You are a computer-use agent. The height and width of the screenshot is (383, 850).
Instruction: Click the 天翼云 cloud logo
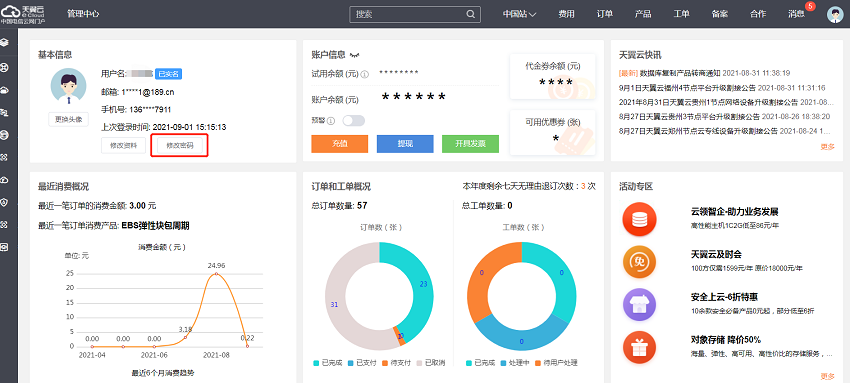coord(23,15)
